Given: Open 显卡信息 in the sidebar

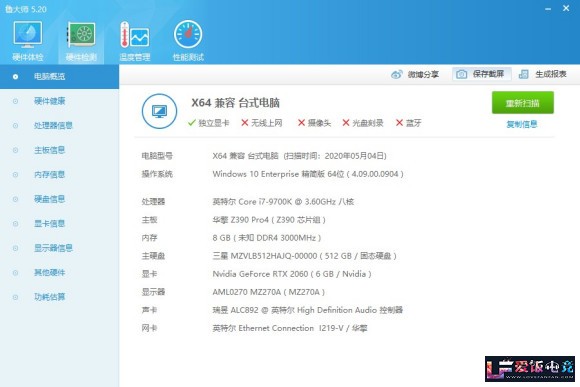Looking at the screenshot, I should [59, 223].
